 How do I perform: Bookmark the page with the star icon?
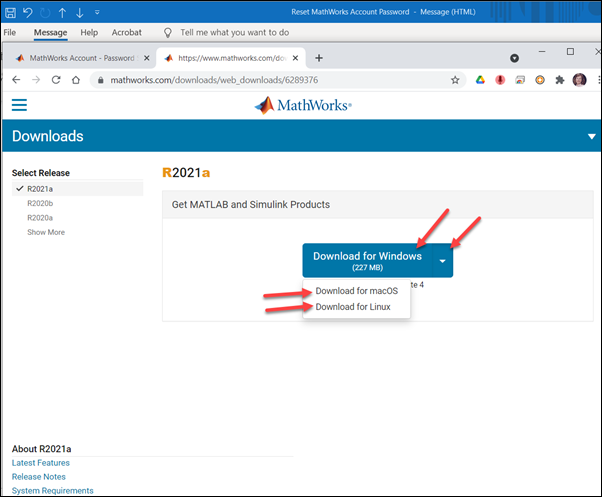tap(455, 80)
